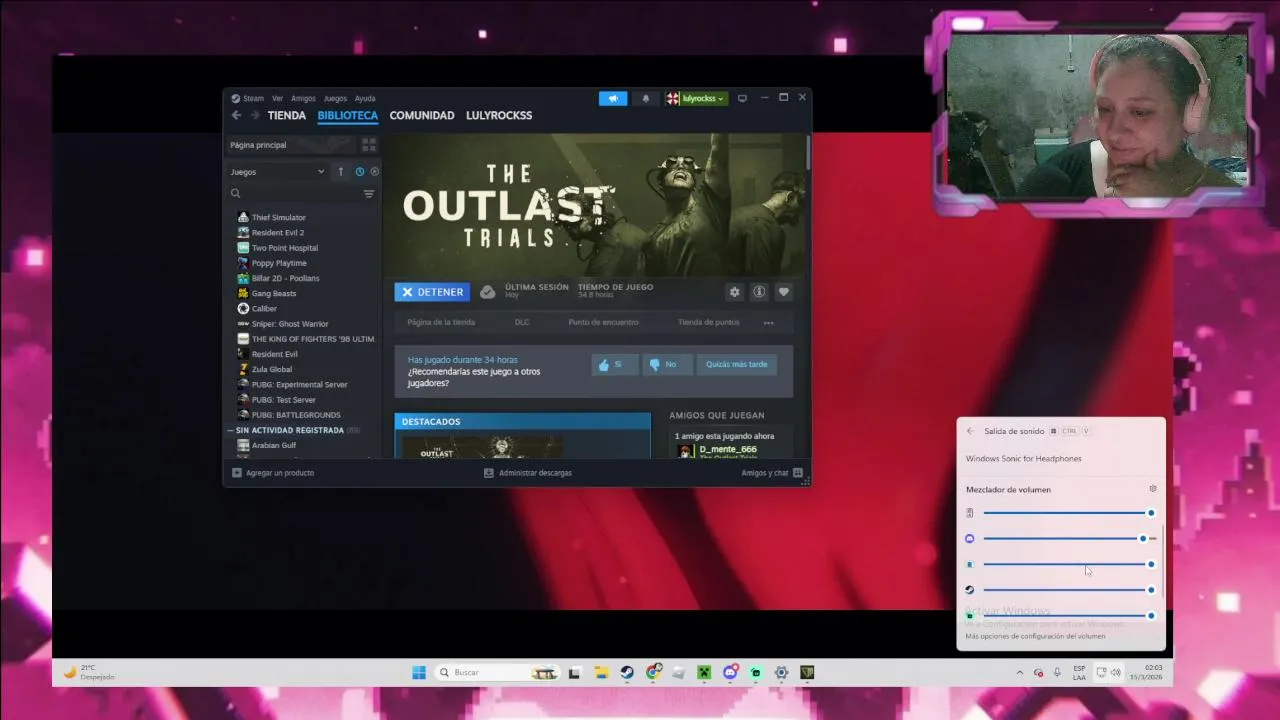Open more game links ellipsis
This screenshot has width=1280, height=720.
(768, 323)
